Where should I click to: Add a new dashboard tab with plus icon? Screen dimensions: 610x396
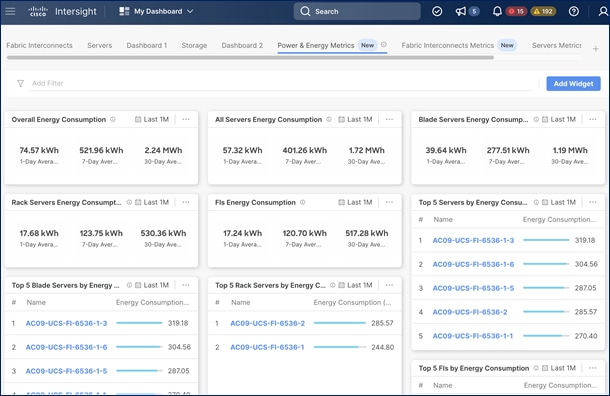(595, 49)
